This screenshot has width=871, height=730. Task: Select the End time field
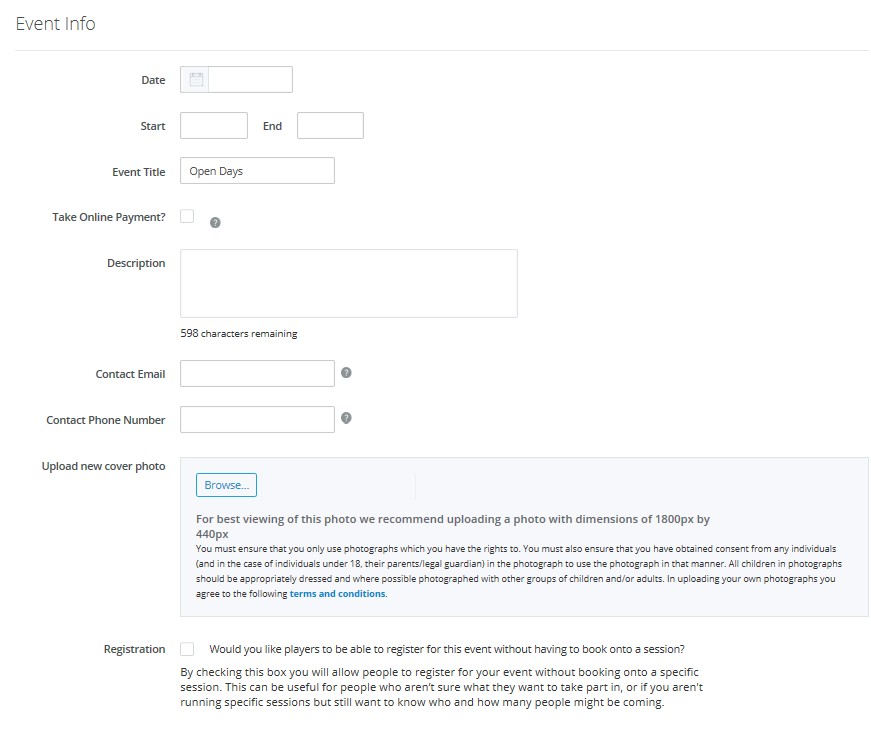[331, 126]
